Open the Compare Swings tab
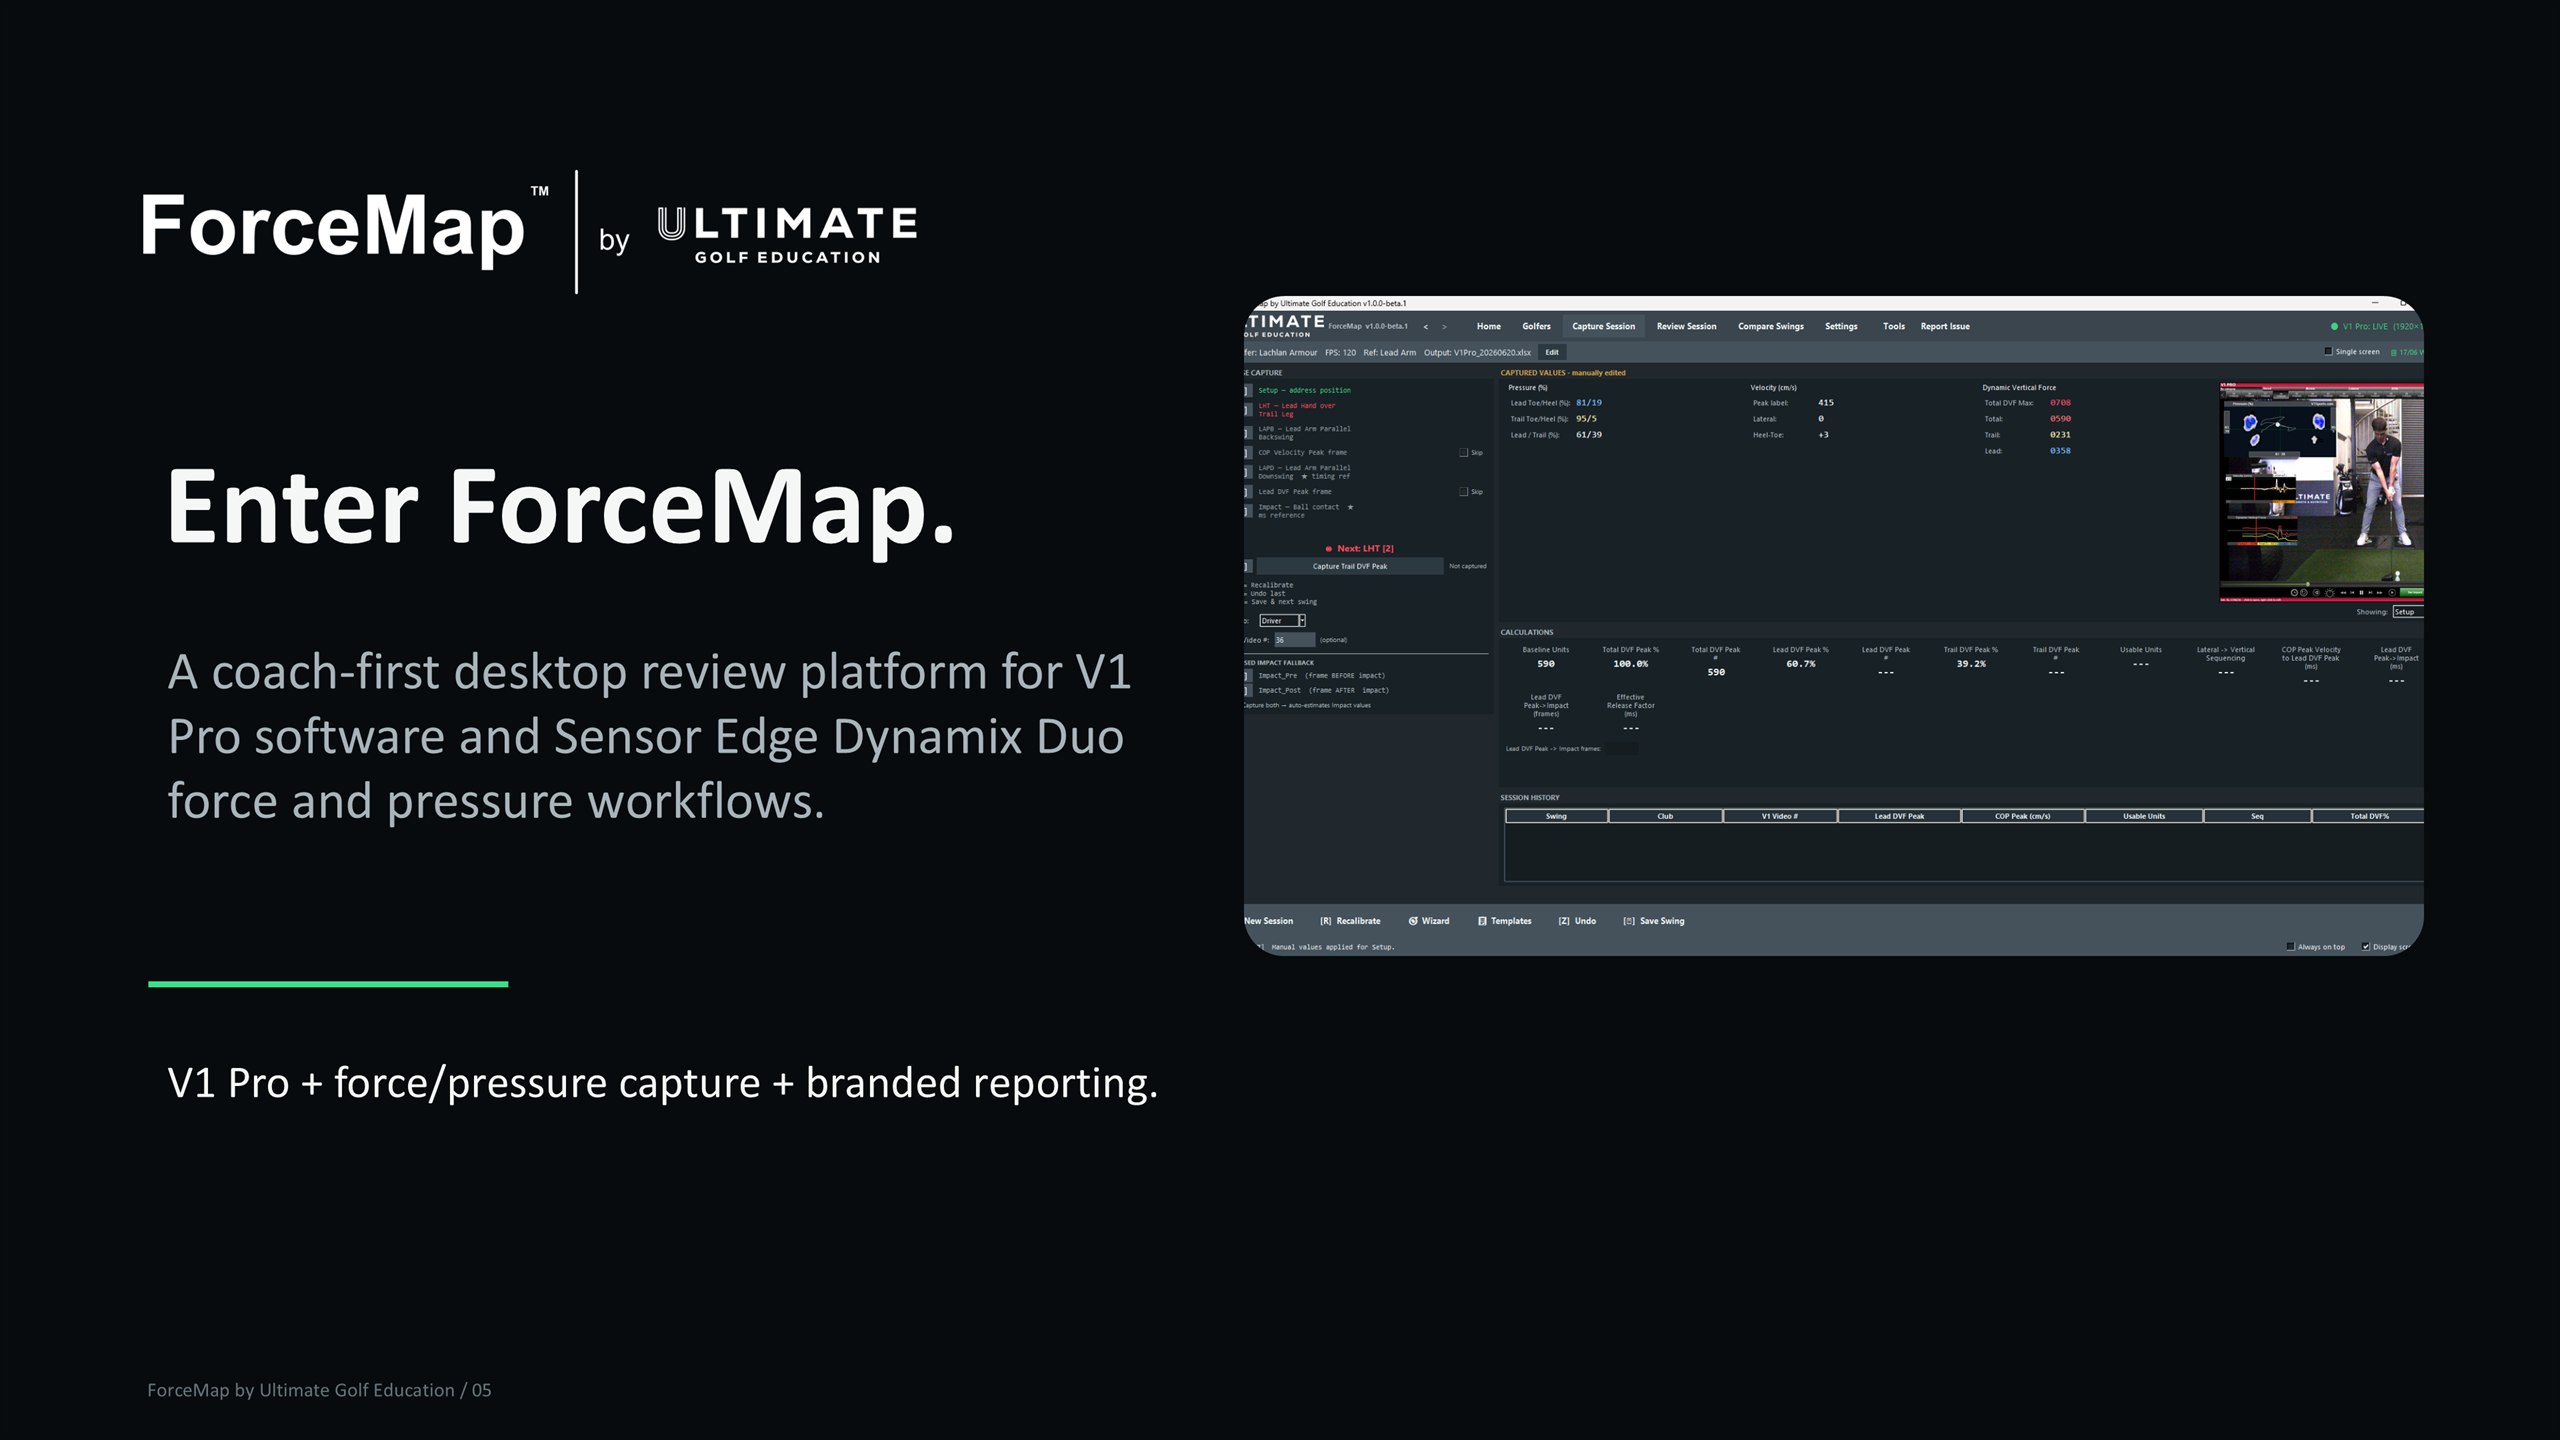This screenshot has width=2560, height=1440. tap(1770, 326)
